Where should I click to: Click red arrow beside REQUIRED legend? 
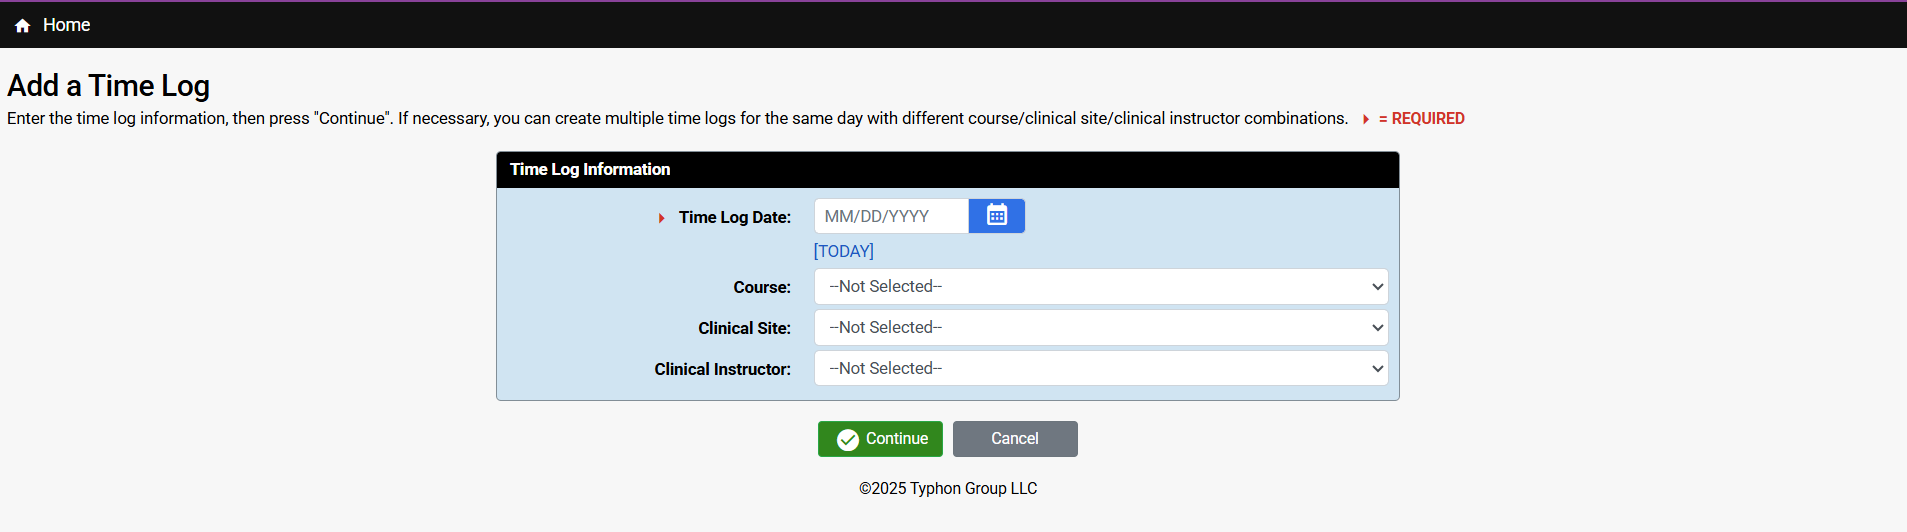pos(1366,119)
